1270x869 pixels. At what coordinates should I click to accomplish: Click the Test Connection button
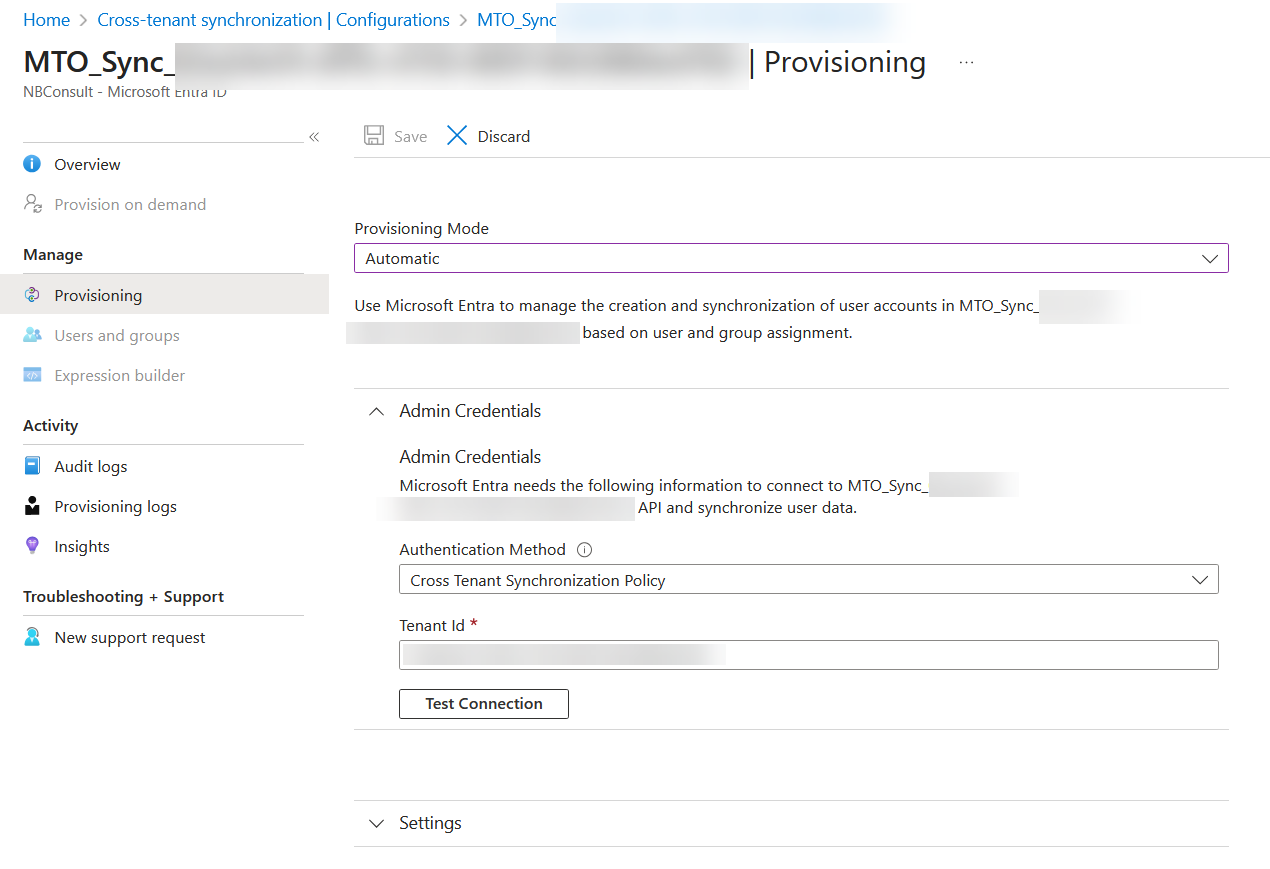click(x=484, y=703)
